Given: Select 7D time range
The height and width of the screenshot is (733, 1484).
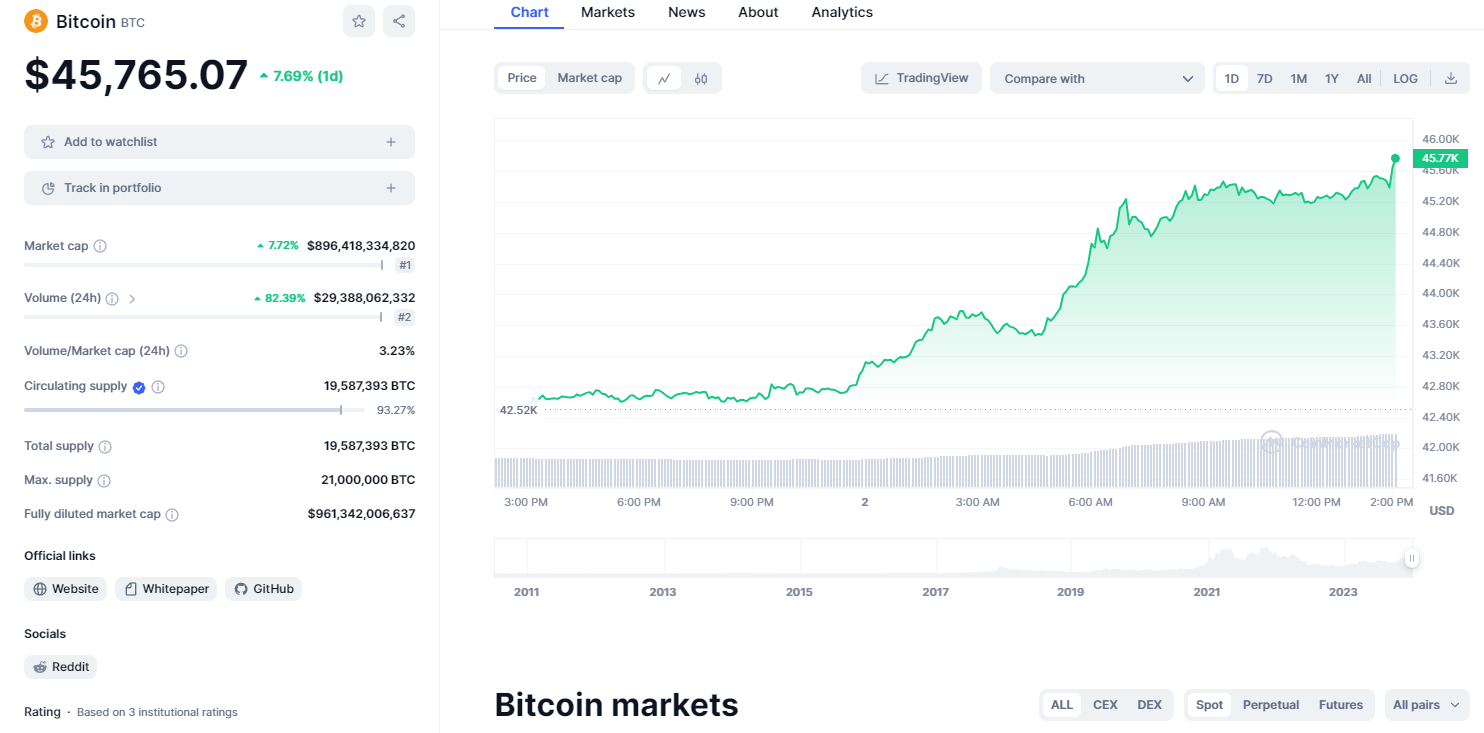Looking at the screenshot, I should tap(1264, 78).
